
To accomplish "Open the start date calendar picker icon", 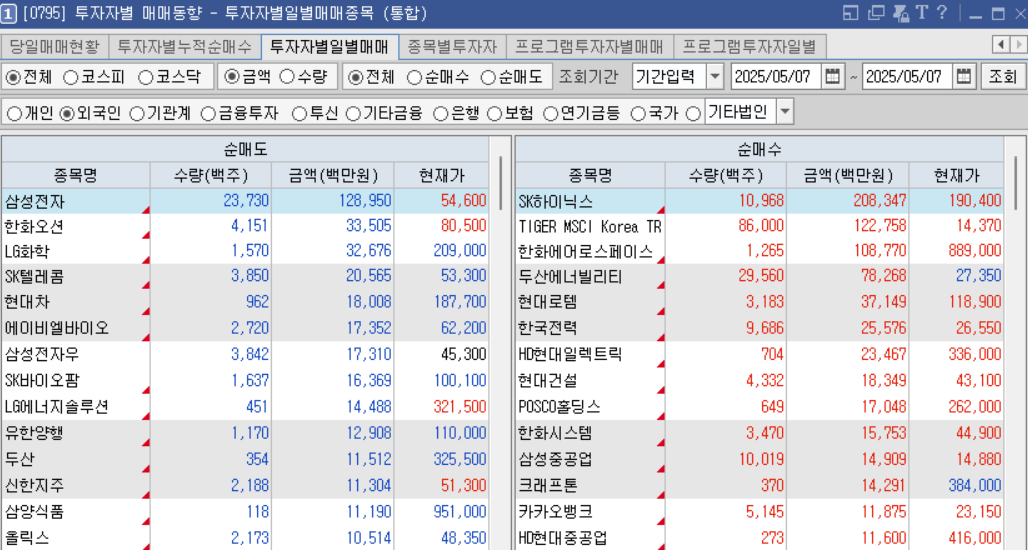I will [x=832, y=76].
